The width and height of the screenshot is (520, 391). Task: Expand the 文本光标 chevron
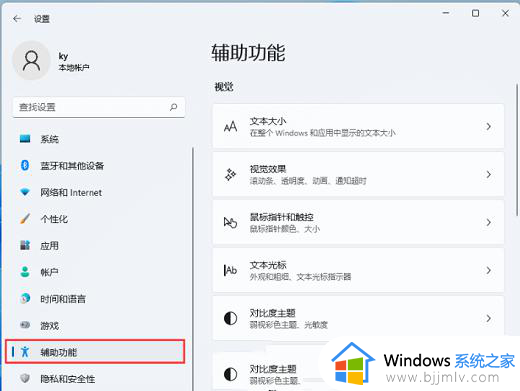point(488,270)
